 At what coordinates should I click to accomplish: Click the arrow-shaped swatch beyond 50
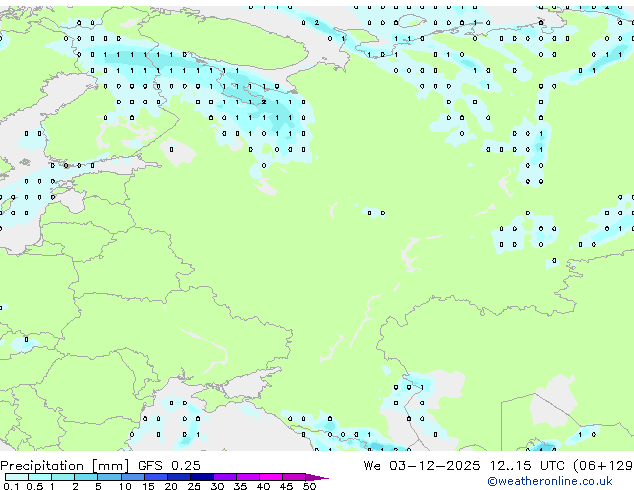tap(317, 477)
